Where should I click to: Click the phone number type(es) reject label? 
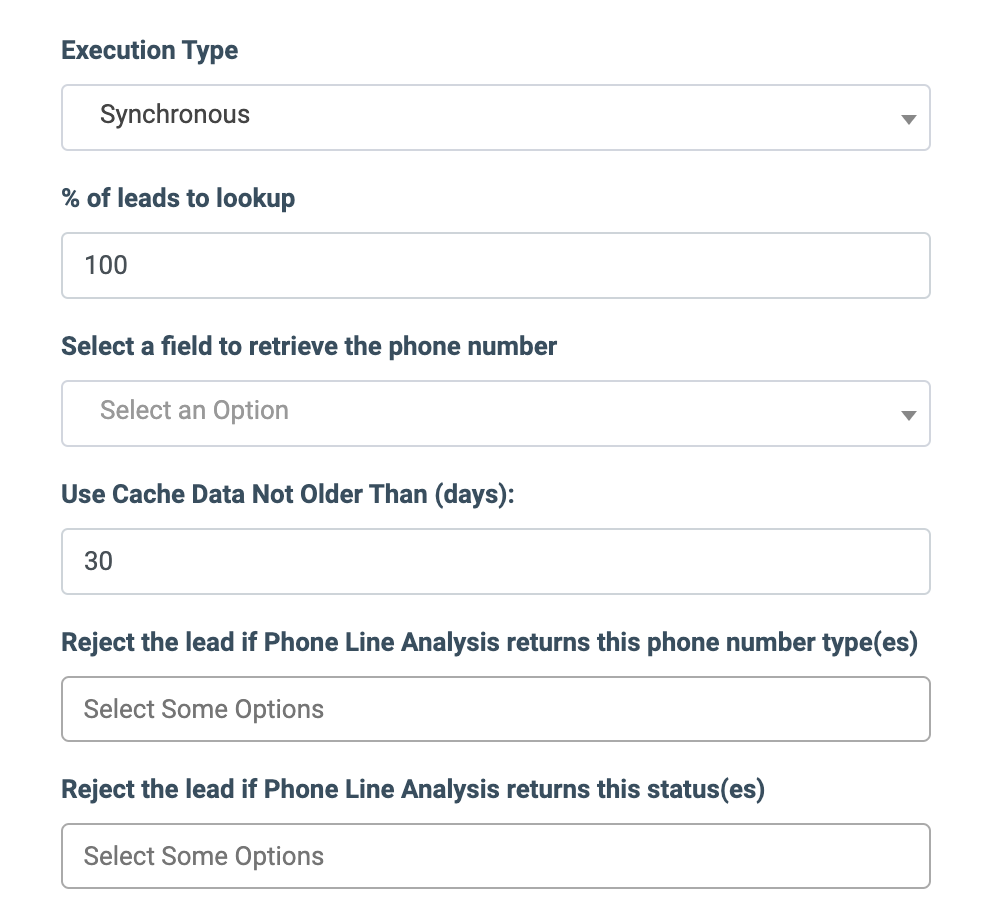pos(490,643)
